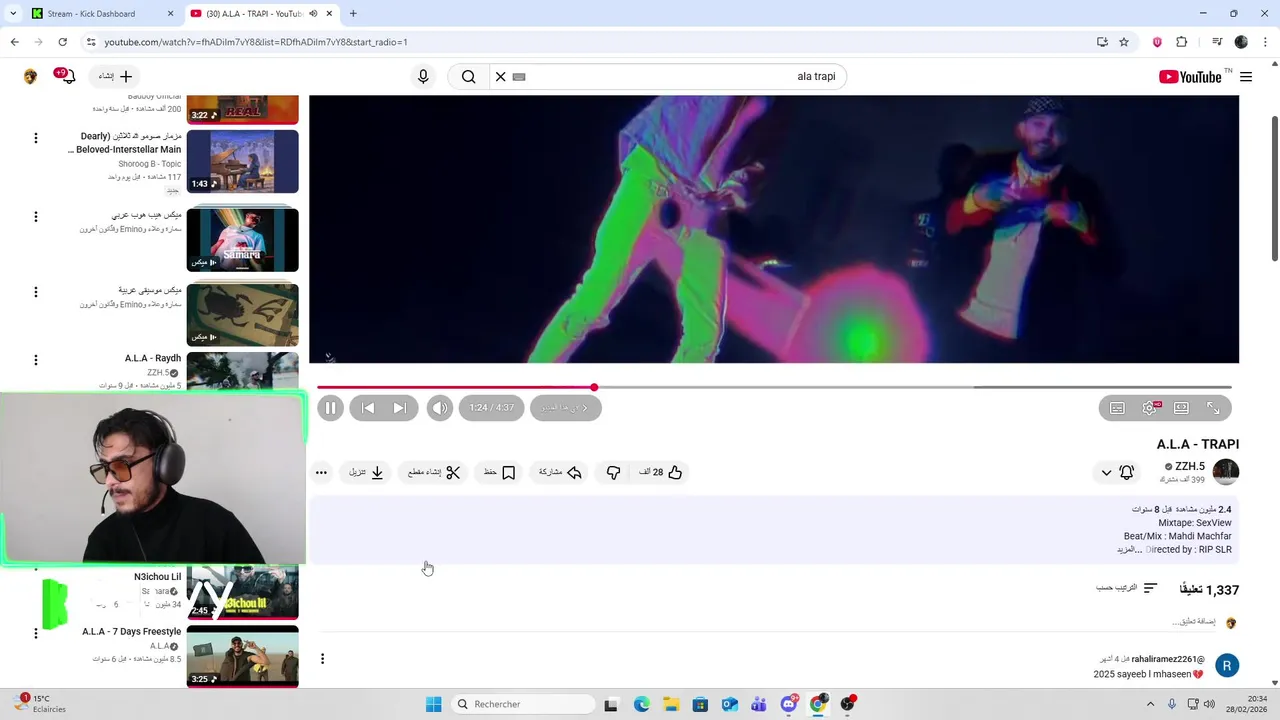Run search with magnifier icon
This screenshot has width=1280, height=720.
(469, 76)
